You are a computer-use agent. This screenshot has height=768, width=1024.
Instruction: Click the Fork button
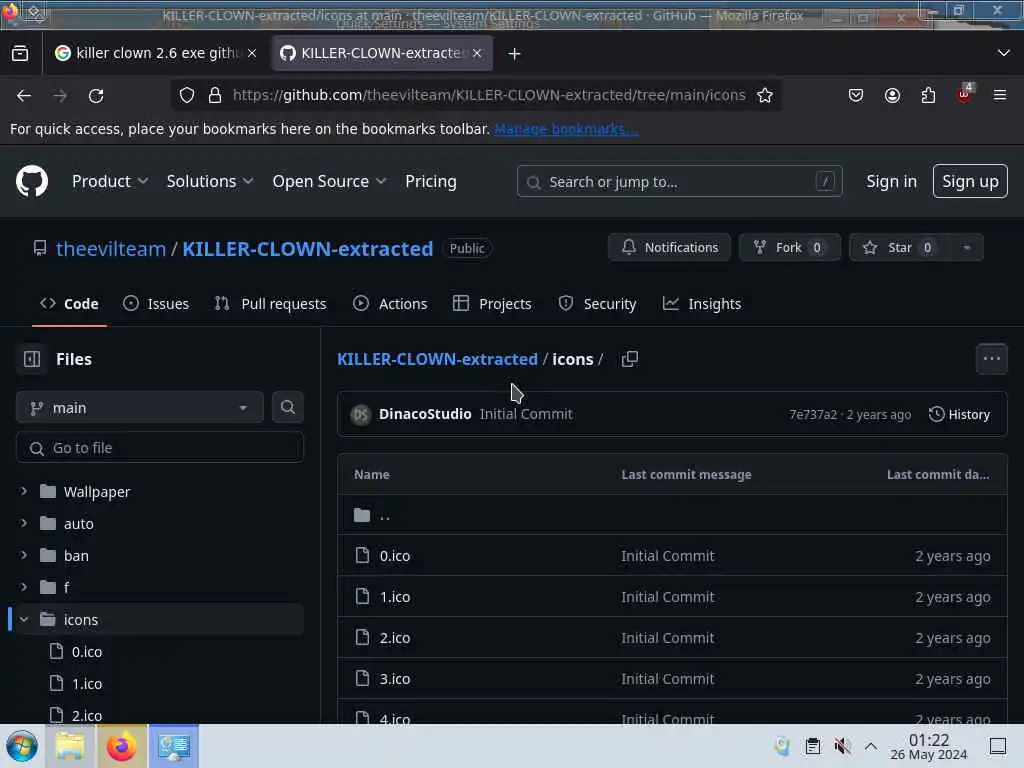pyautogui.click(x=790, y=248)
